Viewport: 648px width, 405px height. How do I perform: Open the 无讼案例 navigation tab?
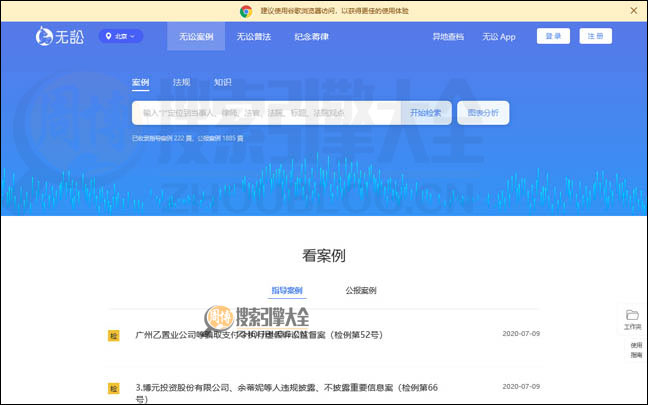tap(196, 37)
